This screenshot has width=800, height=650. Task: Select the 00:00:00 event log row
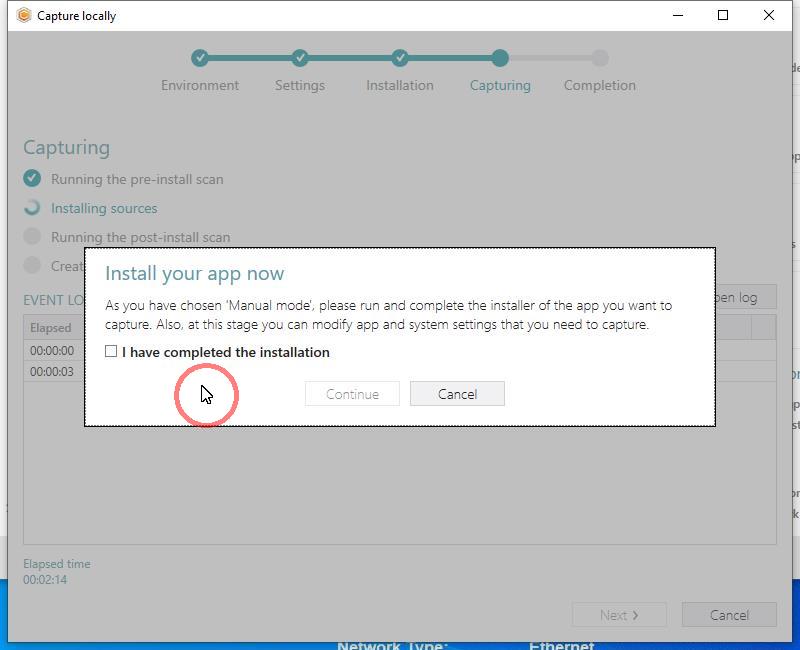(52, 351)
